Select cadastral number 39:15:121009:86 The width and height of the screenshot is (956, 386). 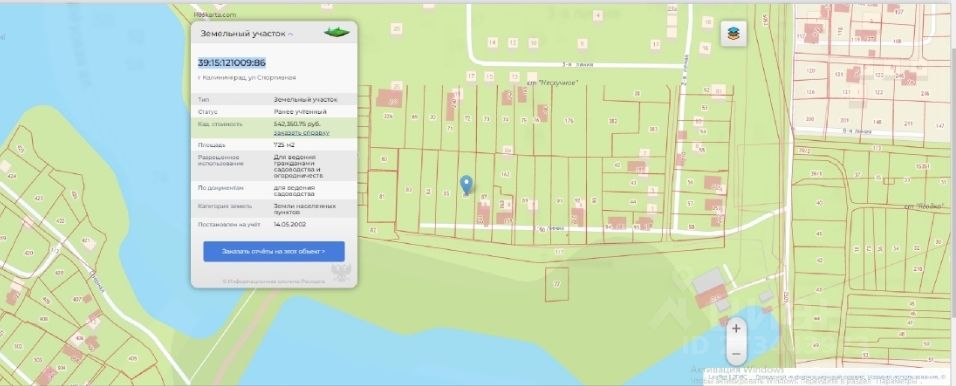tap(232, 63)
